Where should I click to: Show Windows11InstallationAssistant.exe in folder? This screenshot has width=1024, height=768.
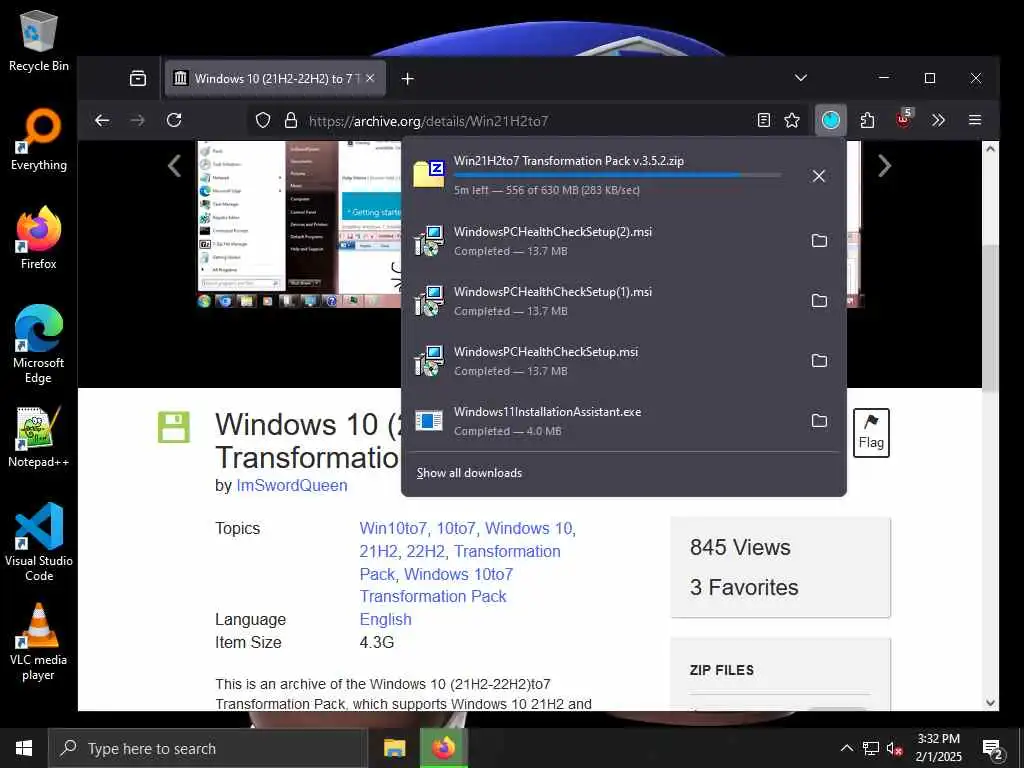coord(819,421)
